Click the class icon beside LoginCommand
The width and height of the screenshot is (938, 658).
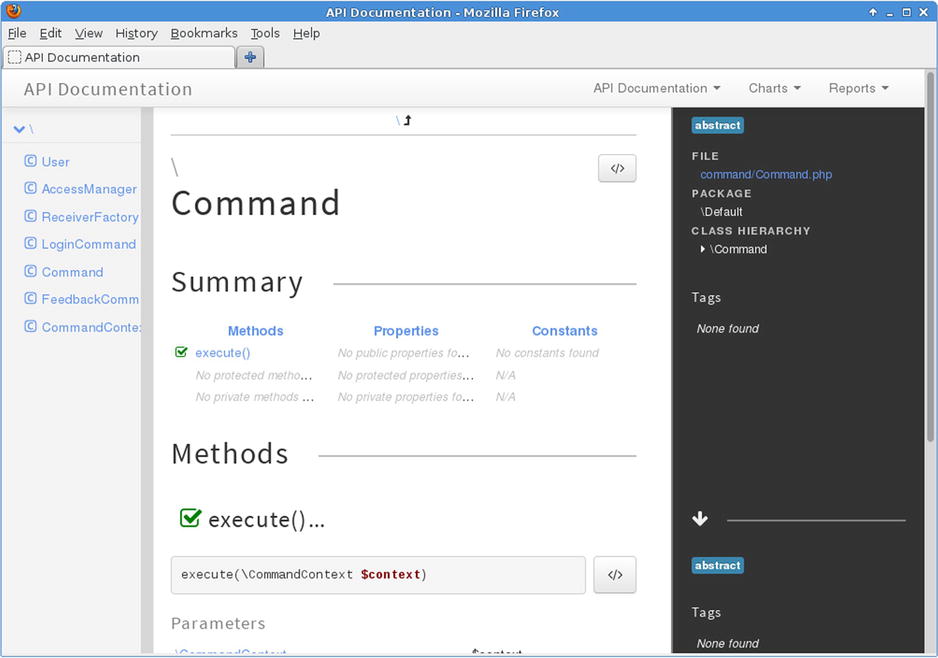31,243
